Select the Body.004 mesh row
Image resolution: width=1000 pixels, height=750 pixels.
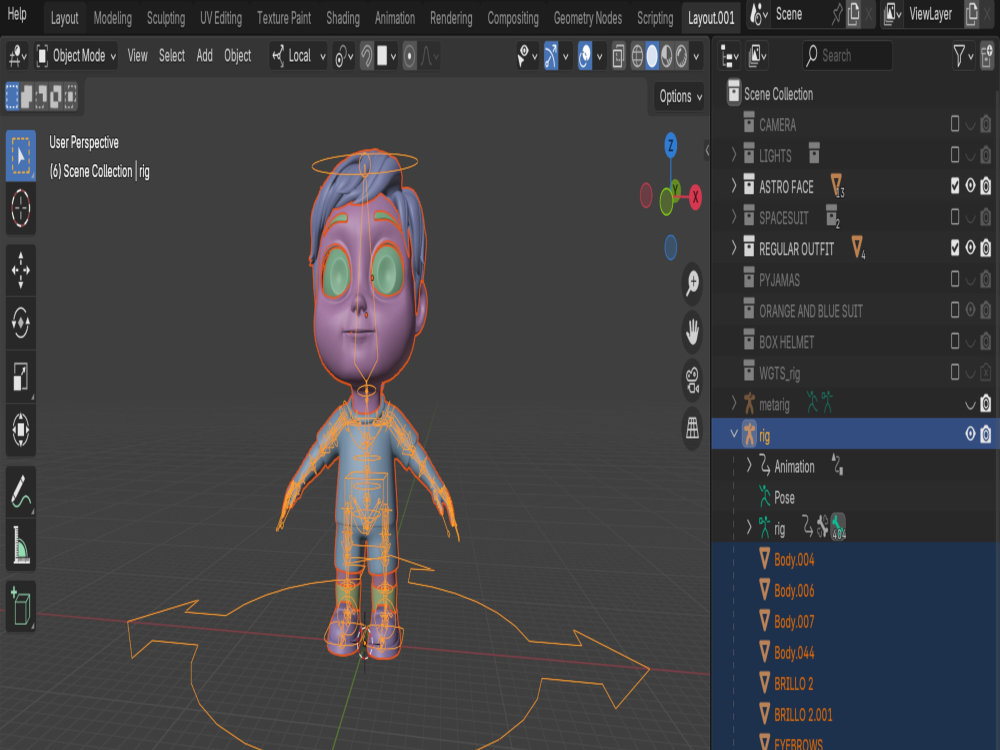855,559
